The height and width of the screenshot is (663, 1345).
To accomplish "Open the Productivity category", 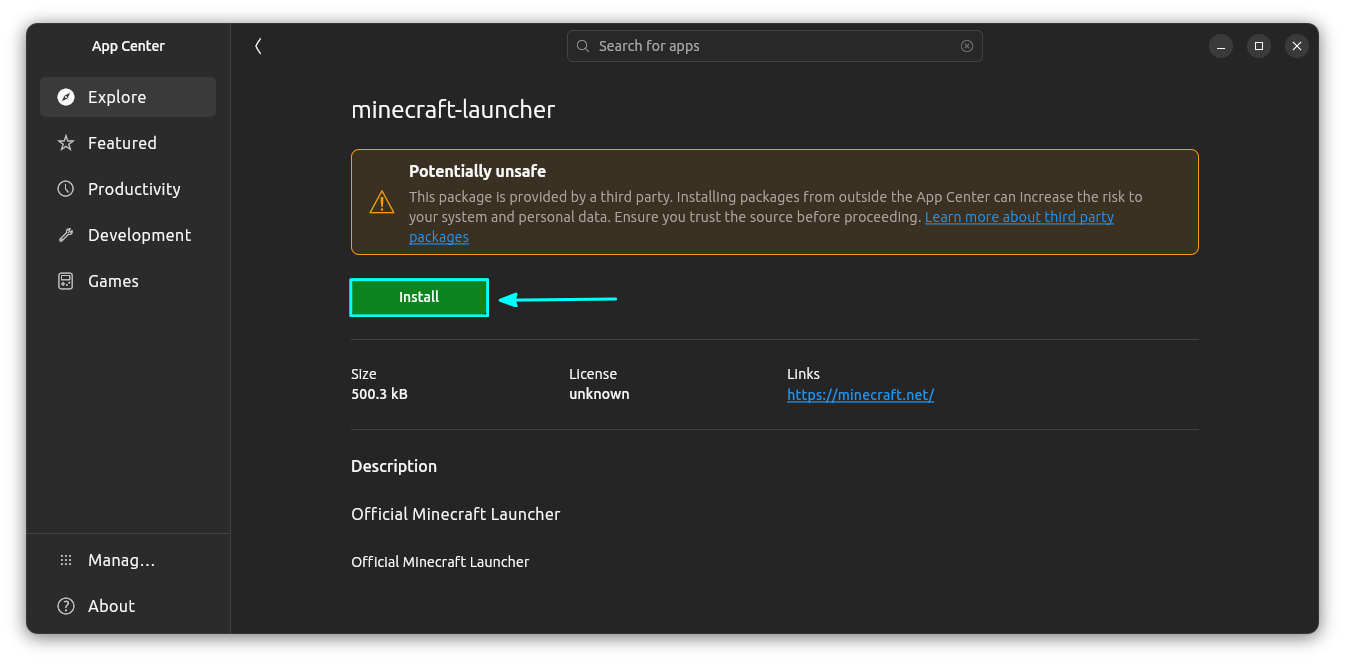I will tap(128, 189).
